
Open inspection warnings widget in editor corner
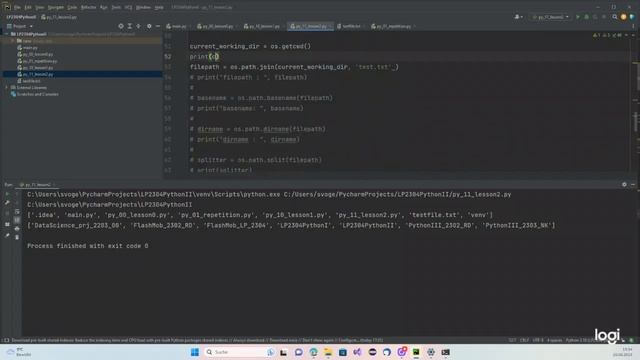[x=608, y=36]
